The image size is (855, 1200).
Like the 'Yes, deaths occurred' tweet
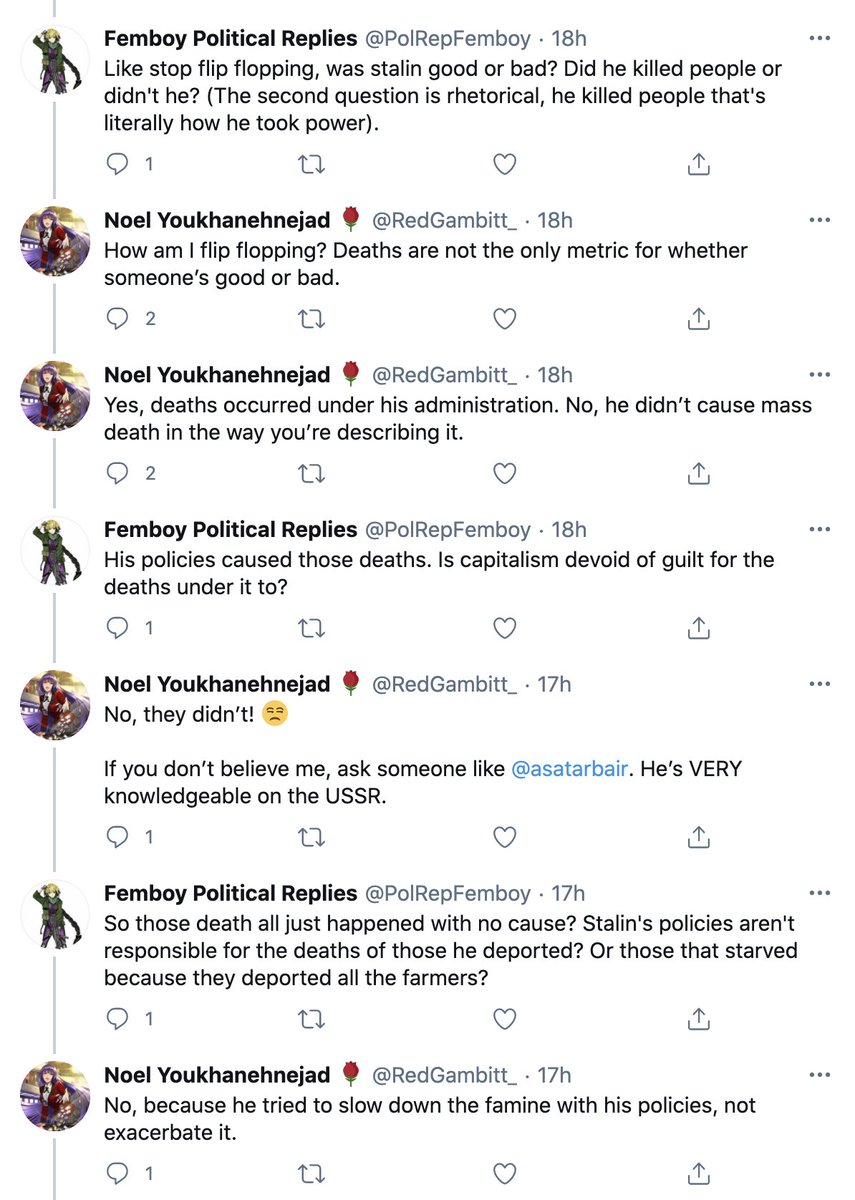click(x=505, y=473)
